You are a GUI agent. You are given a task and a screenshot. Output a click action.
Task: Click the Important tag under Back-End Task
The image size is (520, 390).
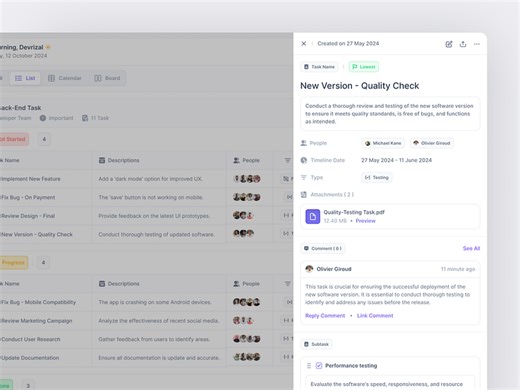pos(56,118)
